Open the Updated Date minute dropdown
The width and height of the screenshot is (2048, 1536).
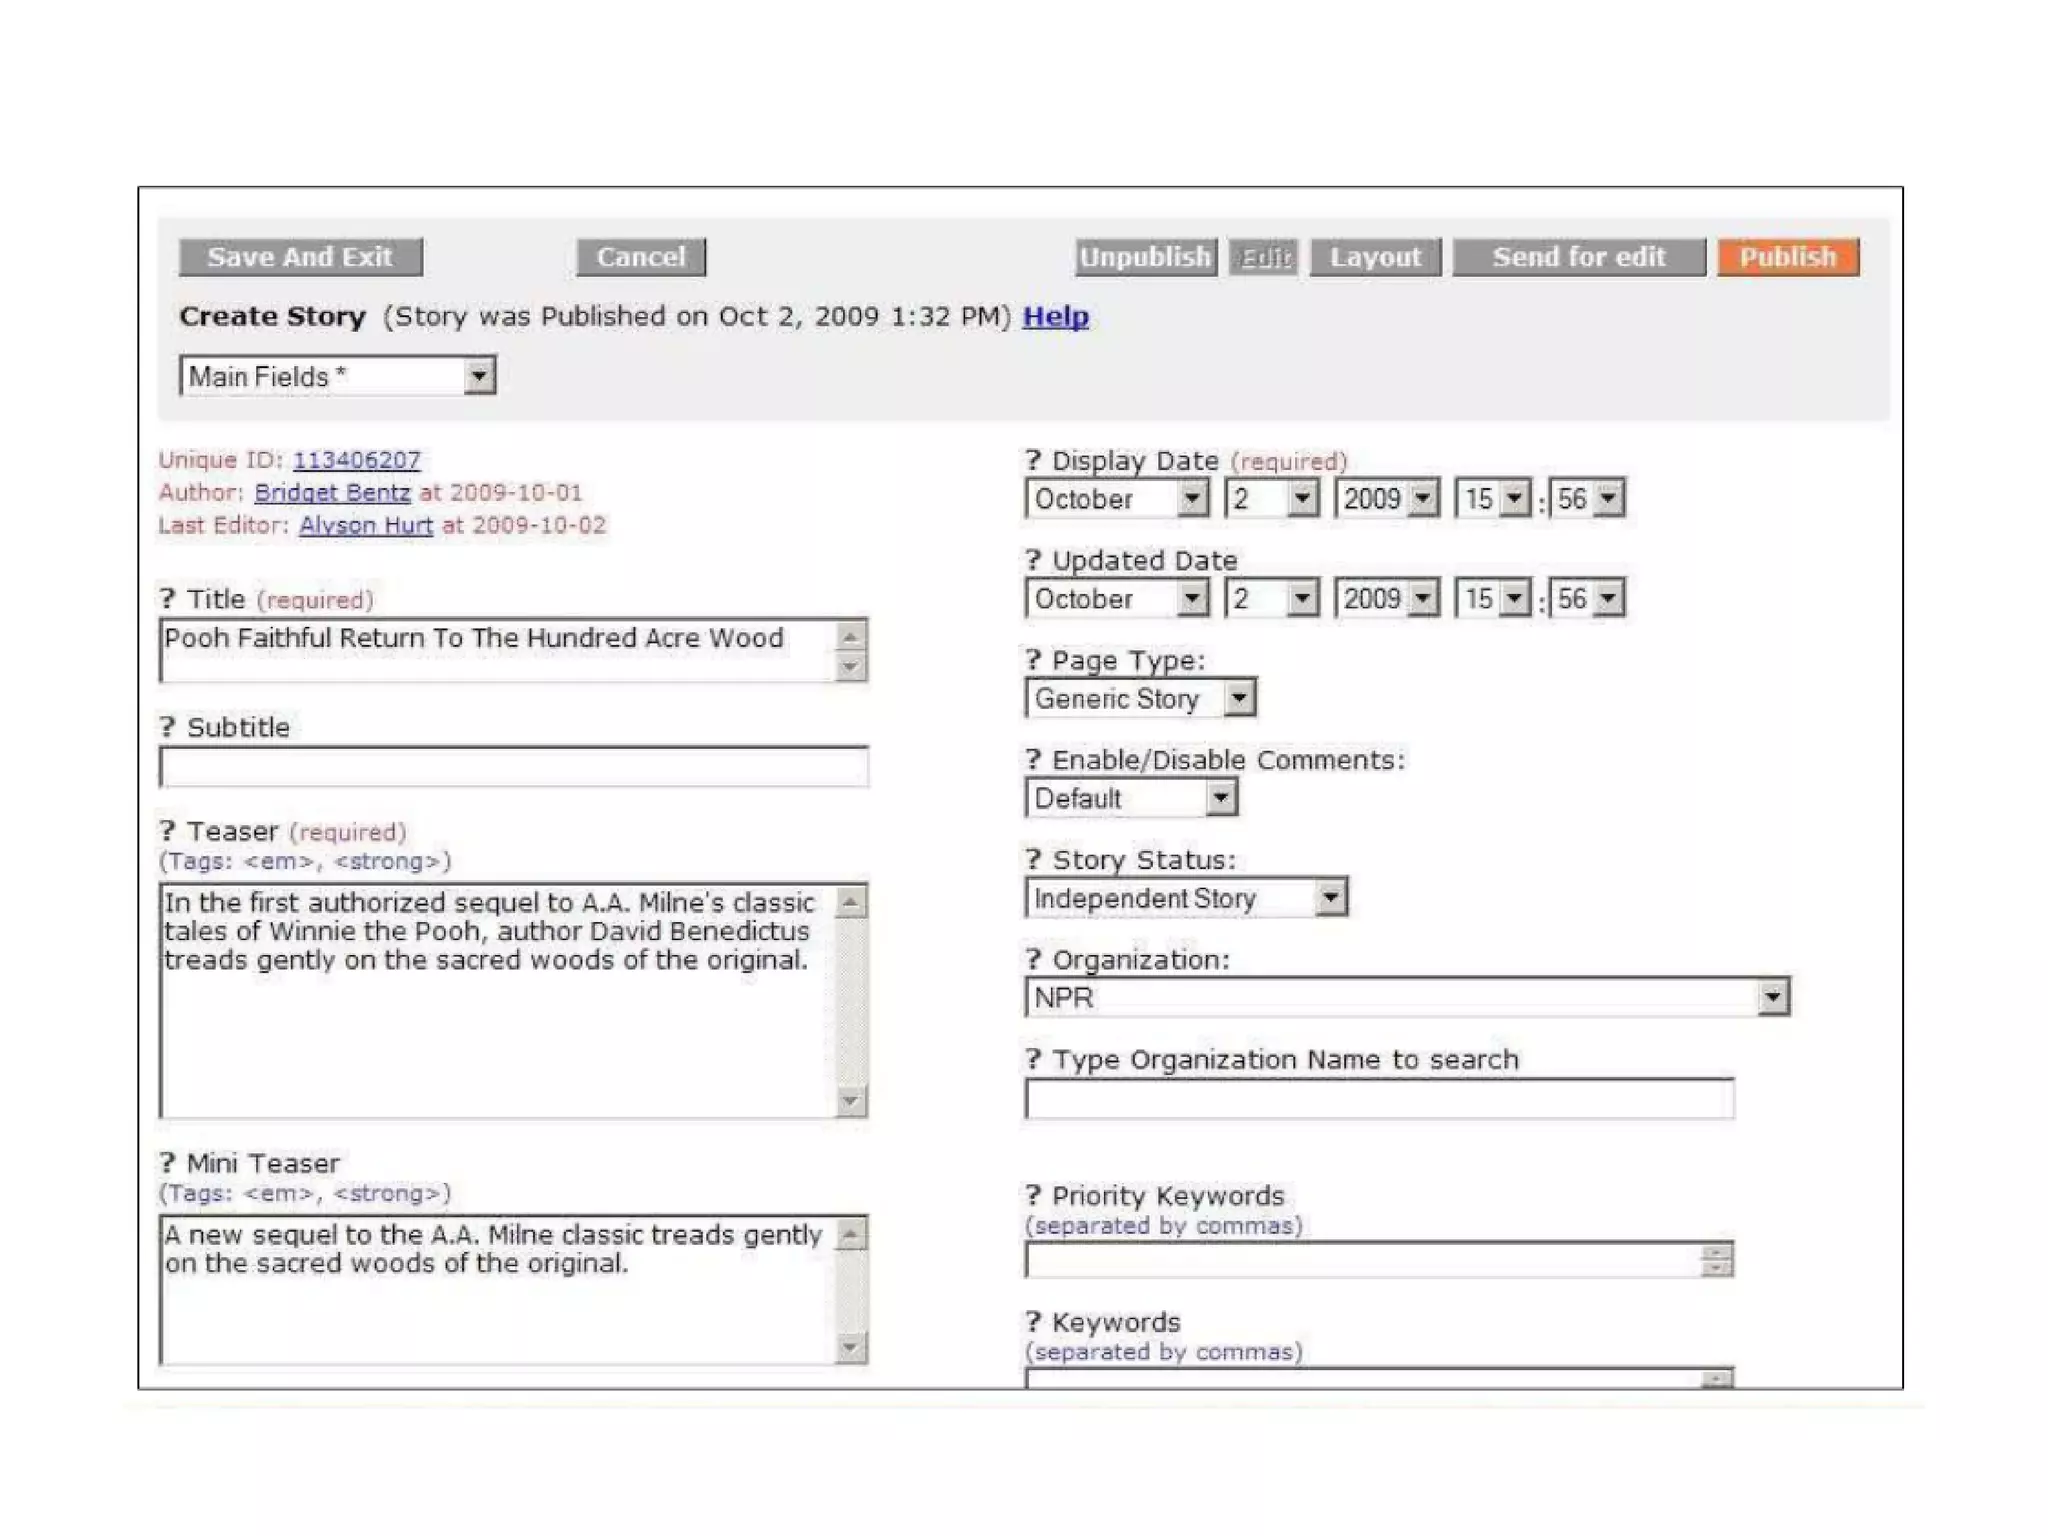coord(1587,598)
